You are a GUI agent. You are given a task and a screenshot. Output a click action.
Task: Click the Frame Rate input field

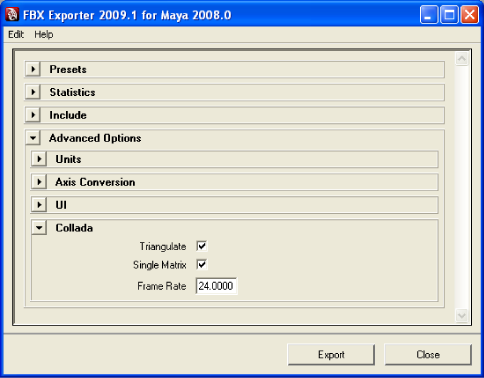pyautogui.click(x=216, y=286)
